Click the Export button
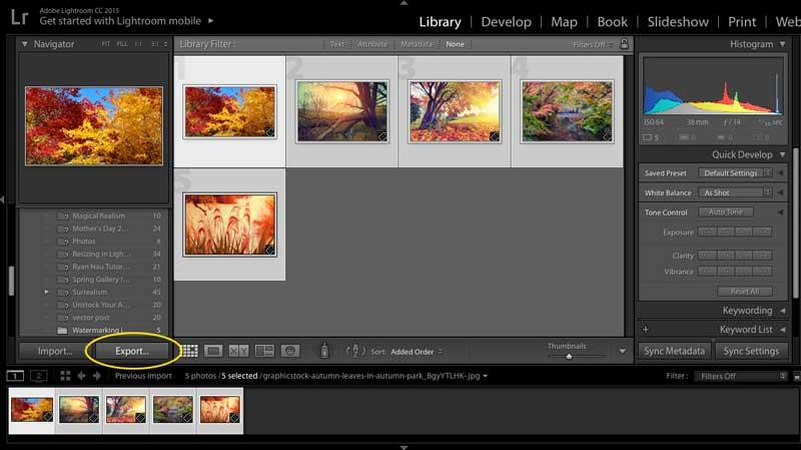 [x=132, y=351]
